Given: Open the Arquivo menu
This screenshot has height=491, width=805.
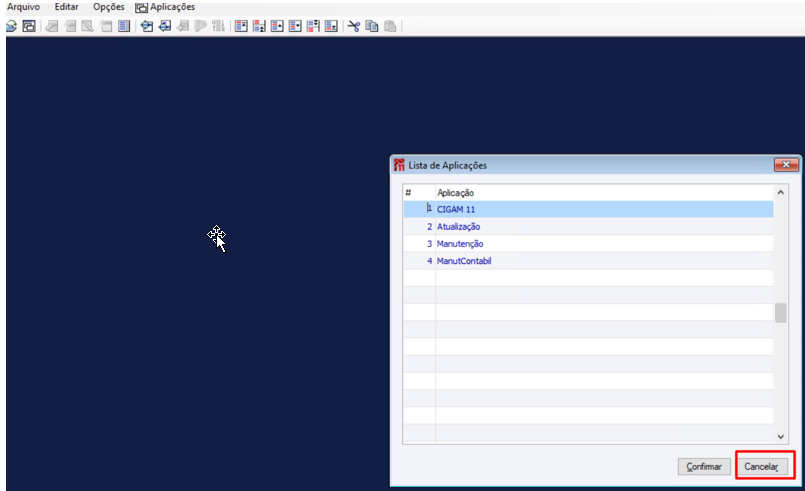Looking at the screenshot, I should pyautogui.click(x=23, y=7).
